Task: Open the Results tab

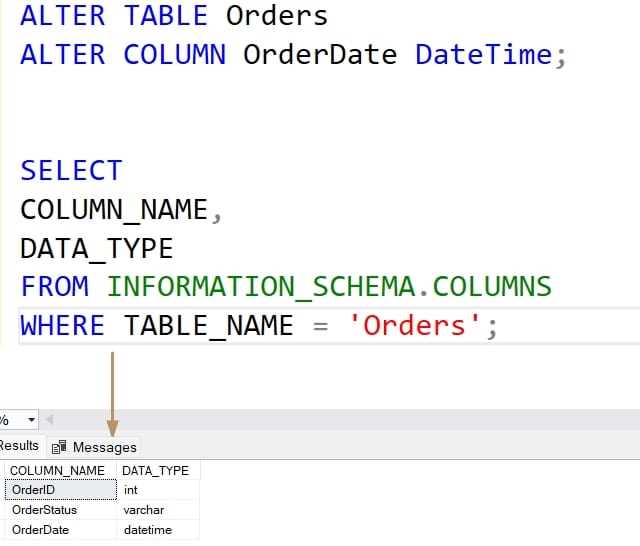Action: point(20,446)
